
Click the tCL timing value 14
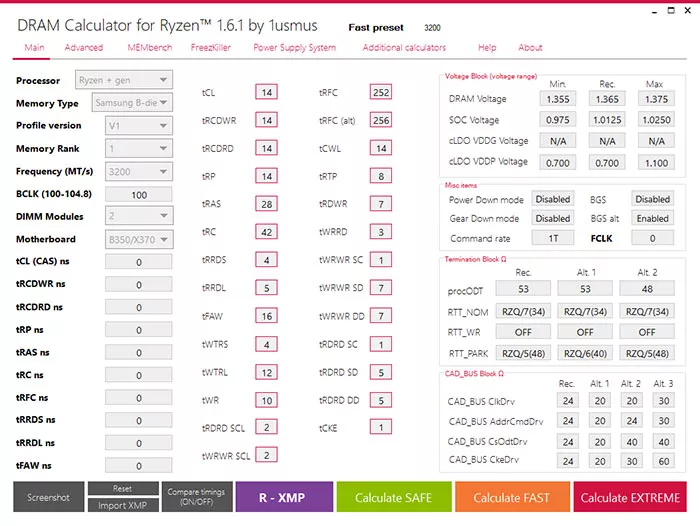pos(267,92)
